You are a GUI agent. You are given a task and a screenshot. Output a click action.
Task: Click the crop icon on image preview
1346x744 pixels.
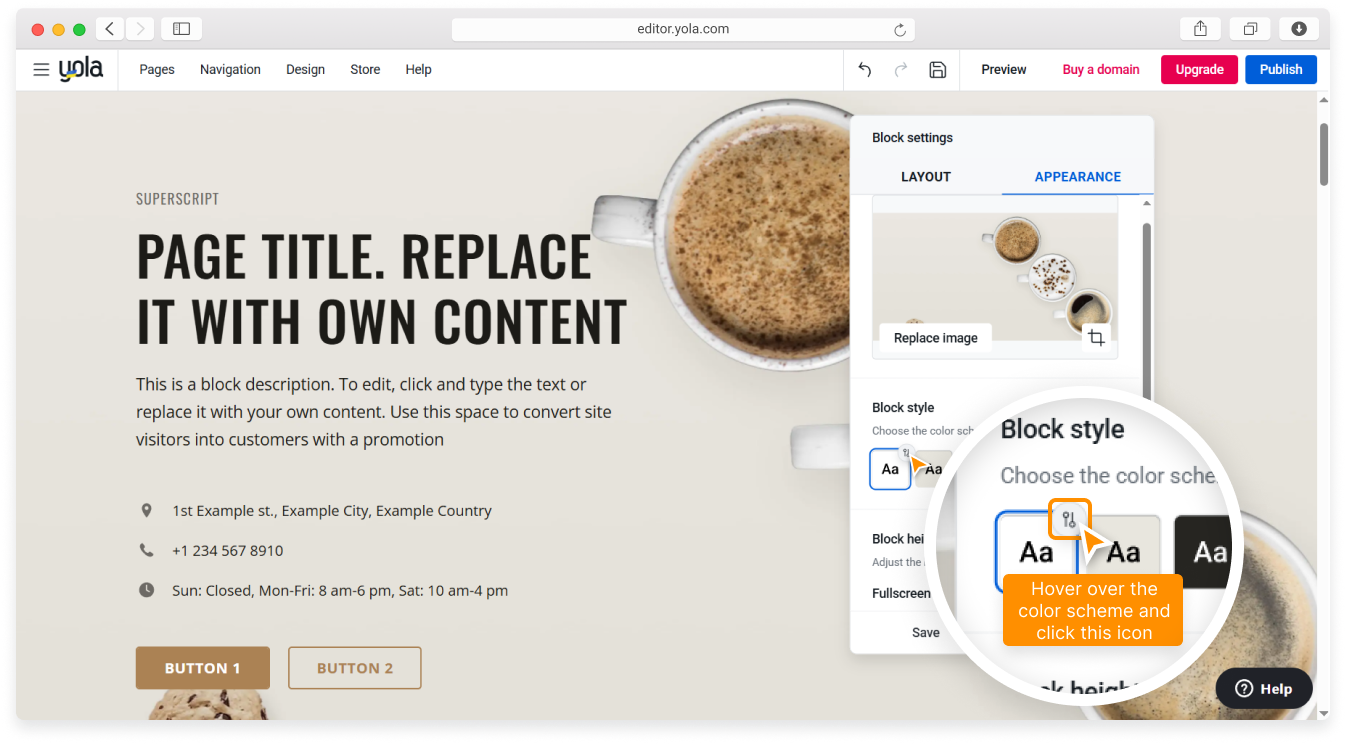[x=1096, y=338]
